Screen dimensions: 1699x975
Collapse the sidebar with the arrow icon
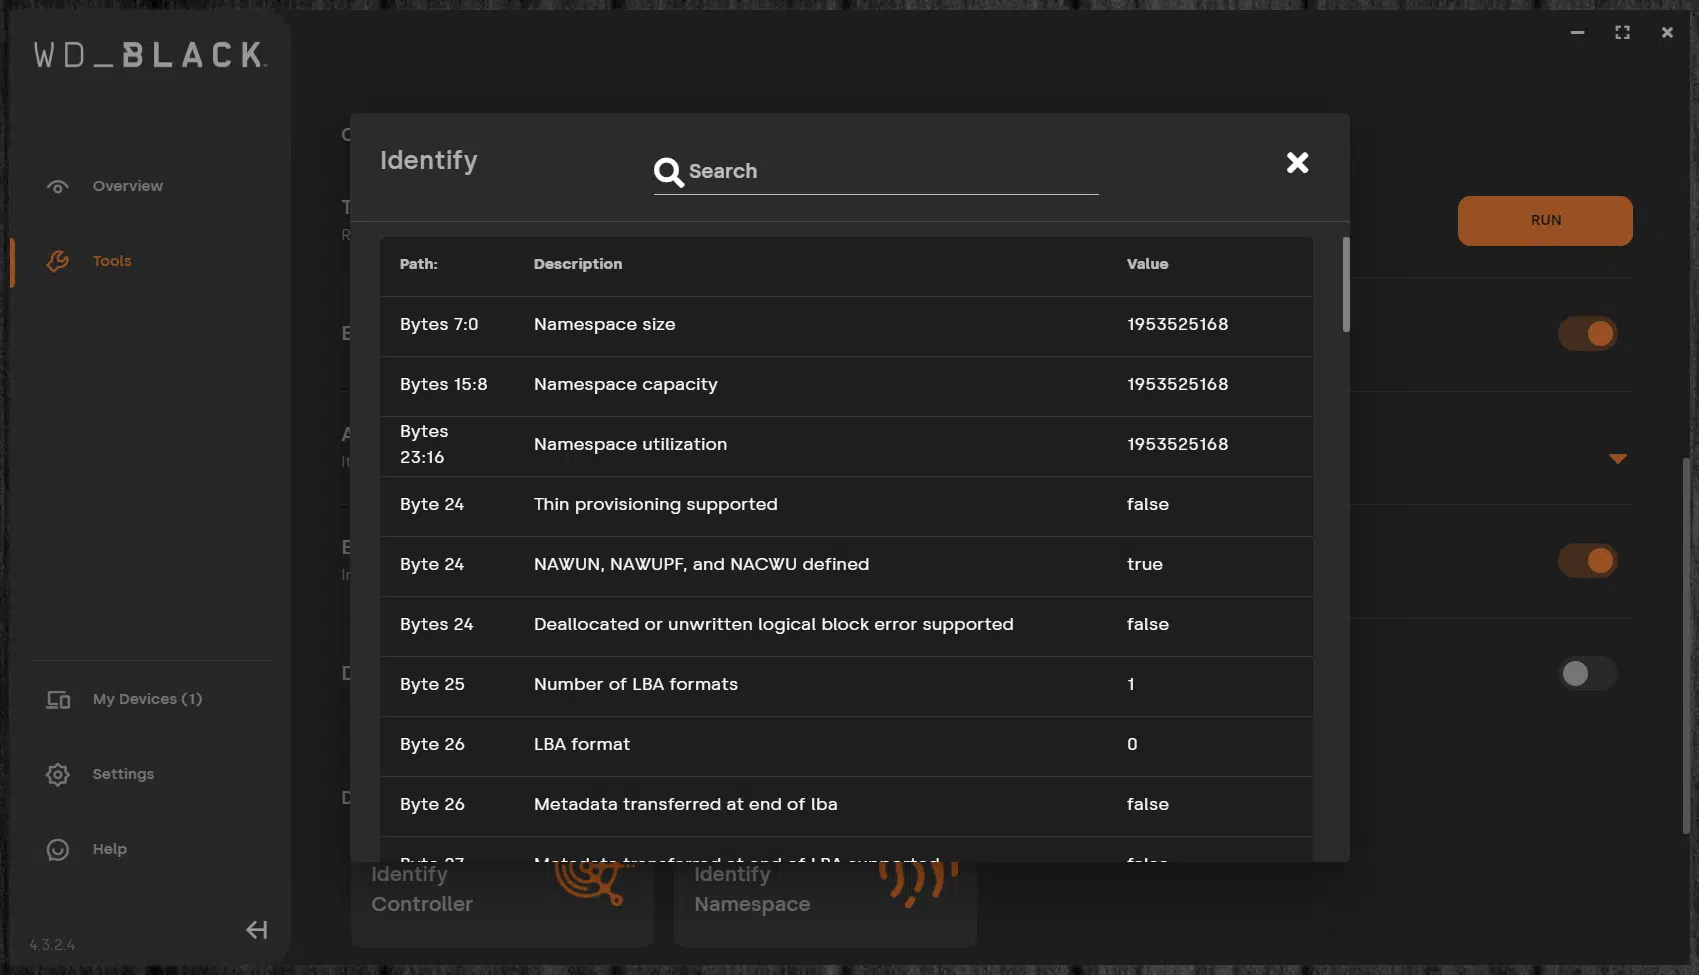pos(257,930)
